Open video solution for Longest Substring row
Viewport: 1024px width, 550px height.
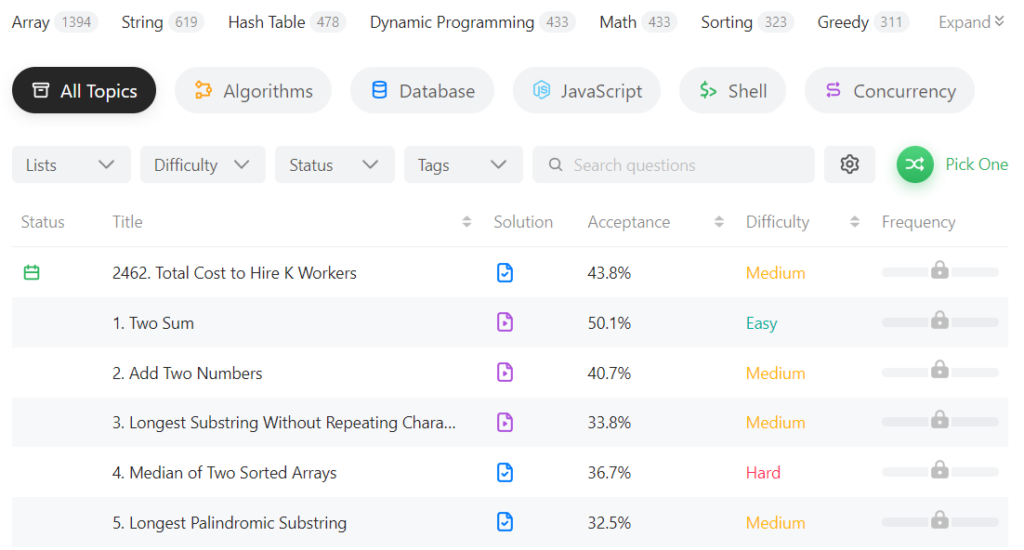coord(505,422)
